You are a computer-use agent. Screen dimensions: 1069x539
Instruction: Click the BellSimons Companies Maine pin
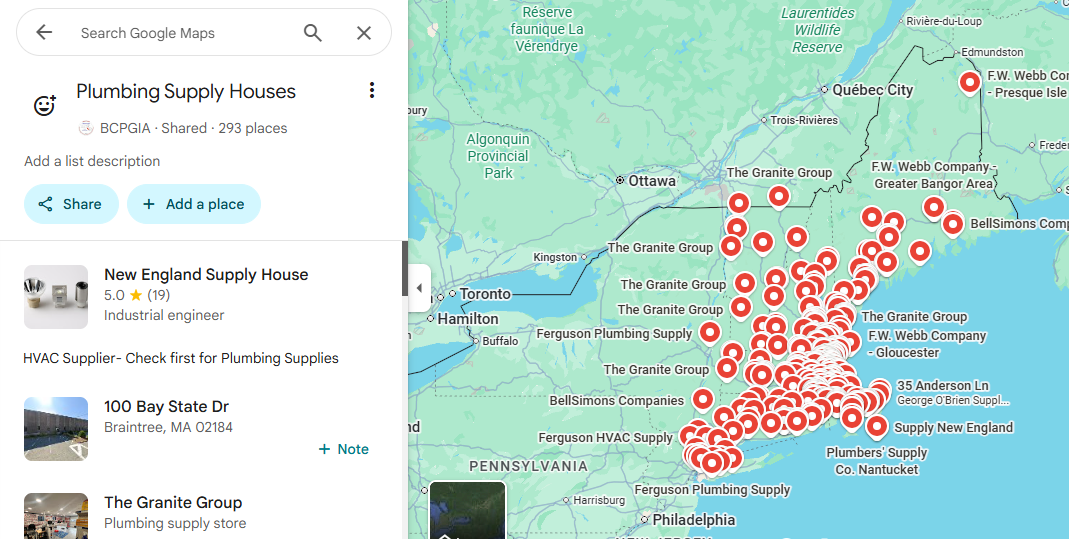pos(952,224)
